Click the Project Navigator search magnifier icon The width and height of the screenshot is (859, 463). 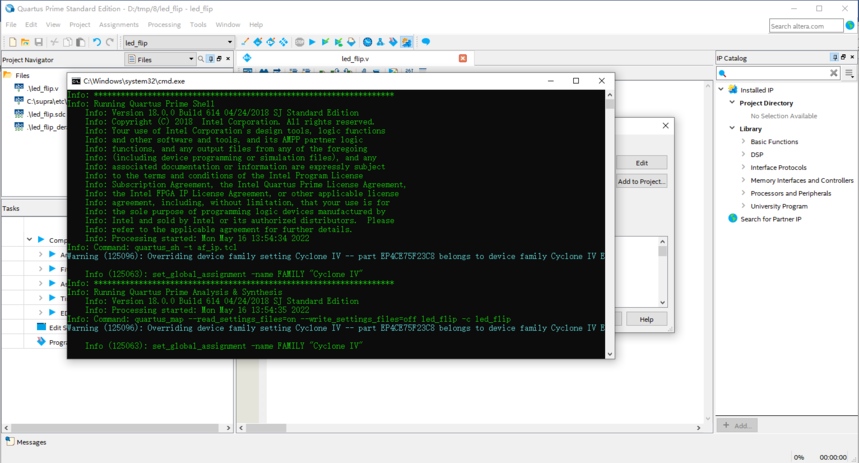[201, 59]
